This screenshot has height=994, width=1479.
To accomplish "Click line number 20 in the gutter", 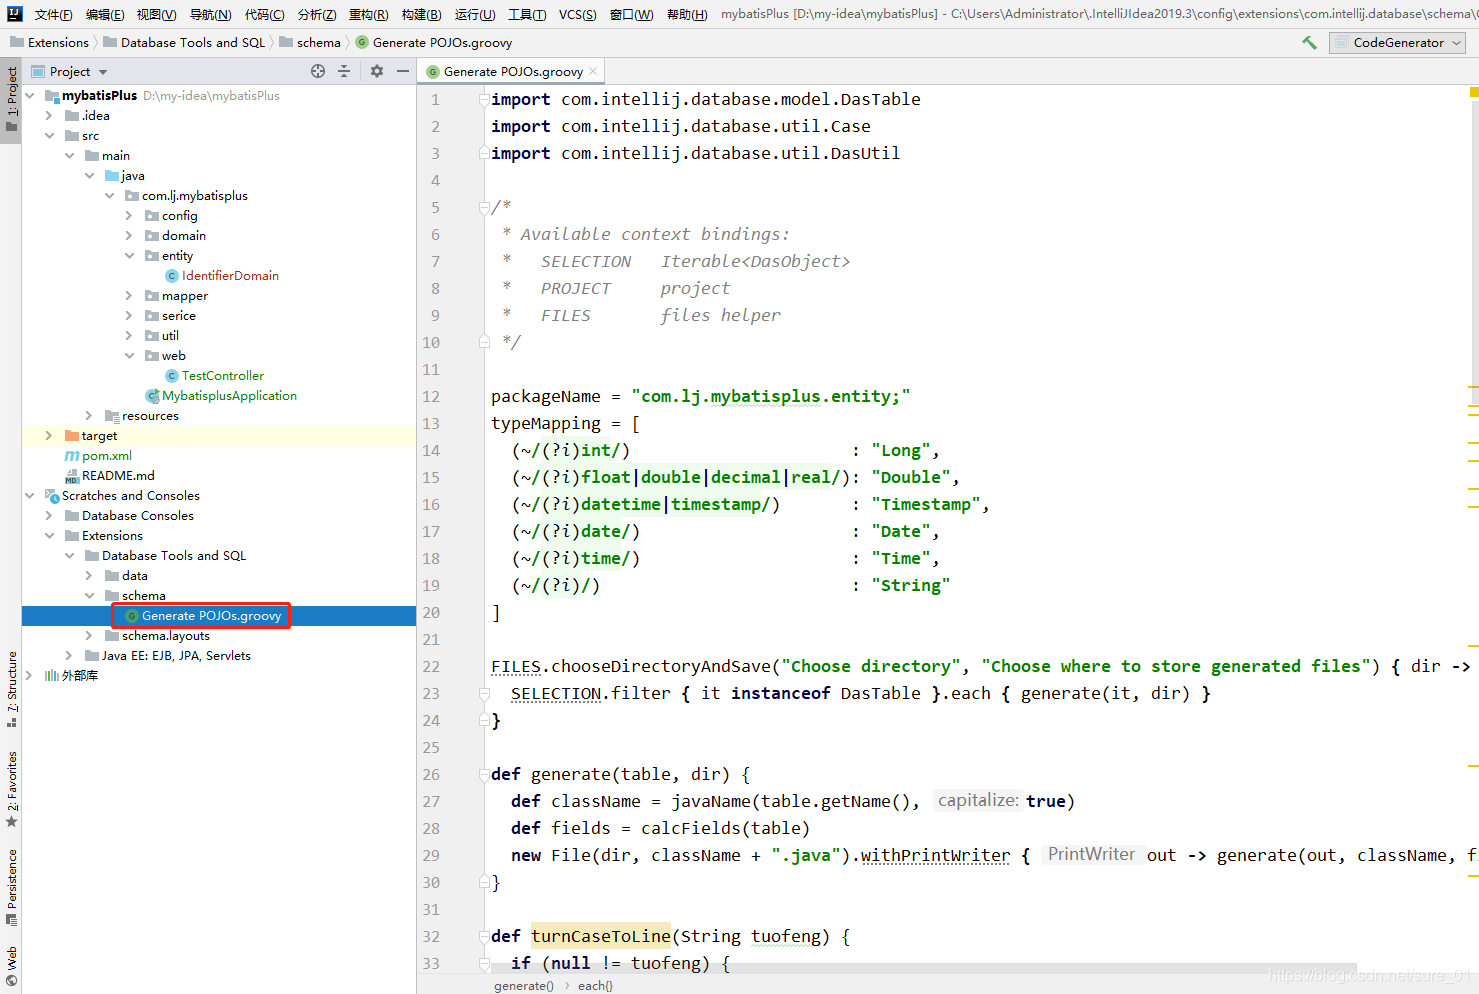I will click(x=431, y=613).
